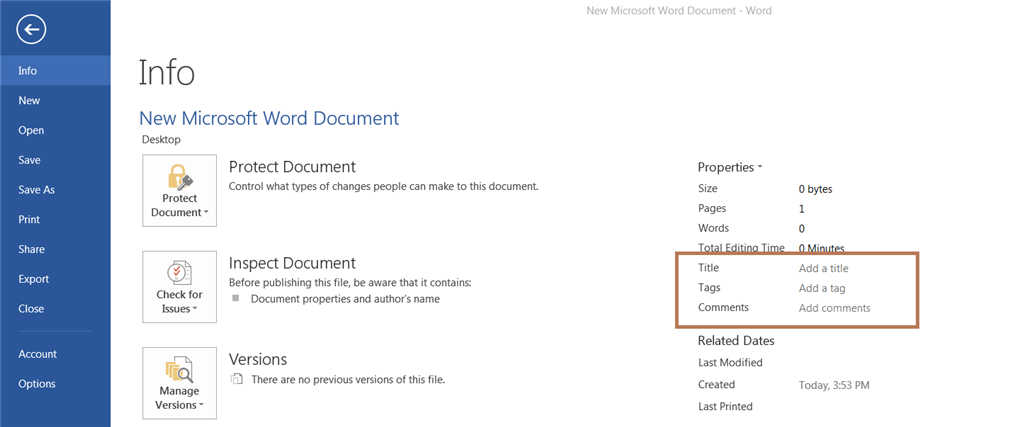Viewport: 1024px width, 427px height.
Task: Expand the Properties dropdown arrow
Action: pyautogui.click(x=760, y=168)
